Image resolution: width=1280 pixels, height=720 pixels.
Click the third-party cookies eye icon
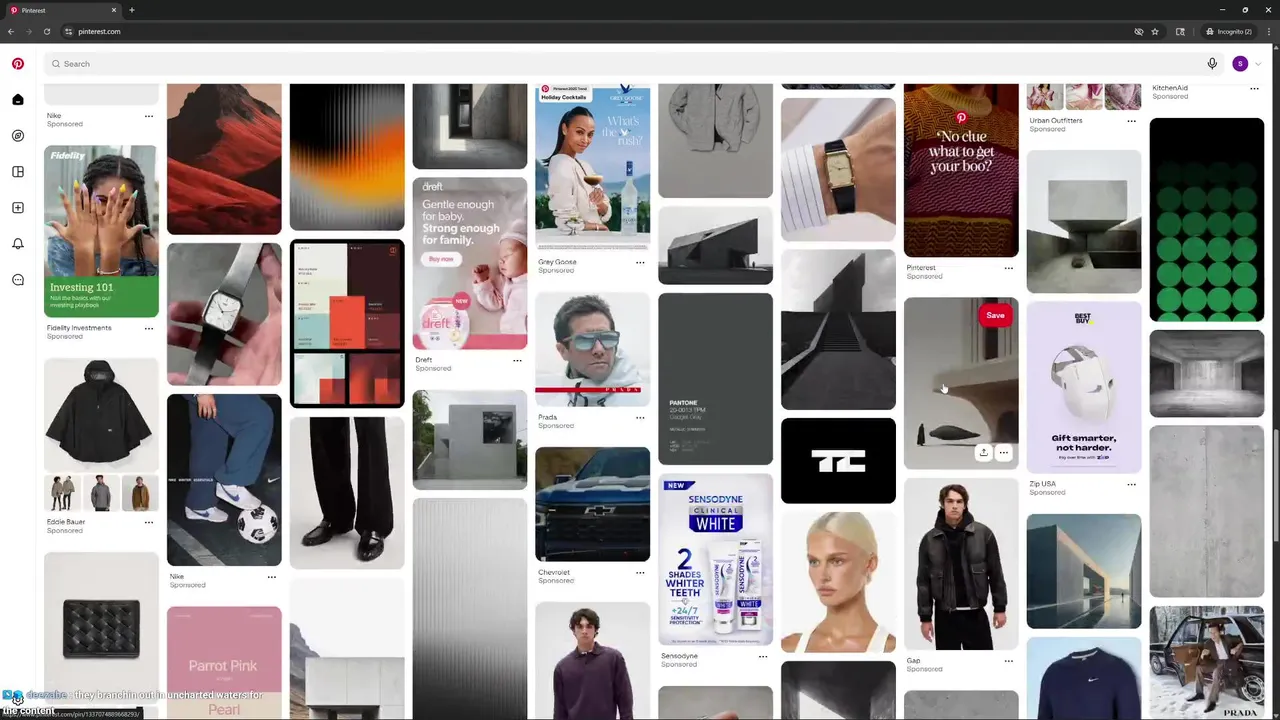coord(1138,31)
